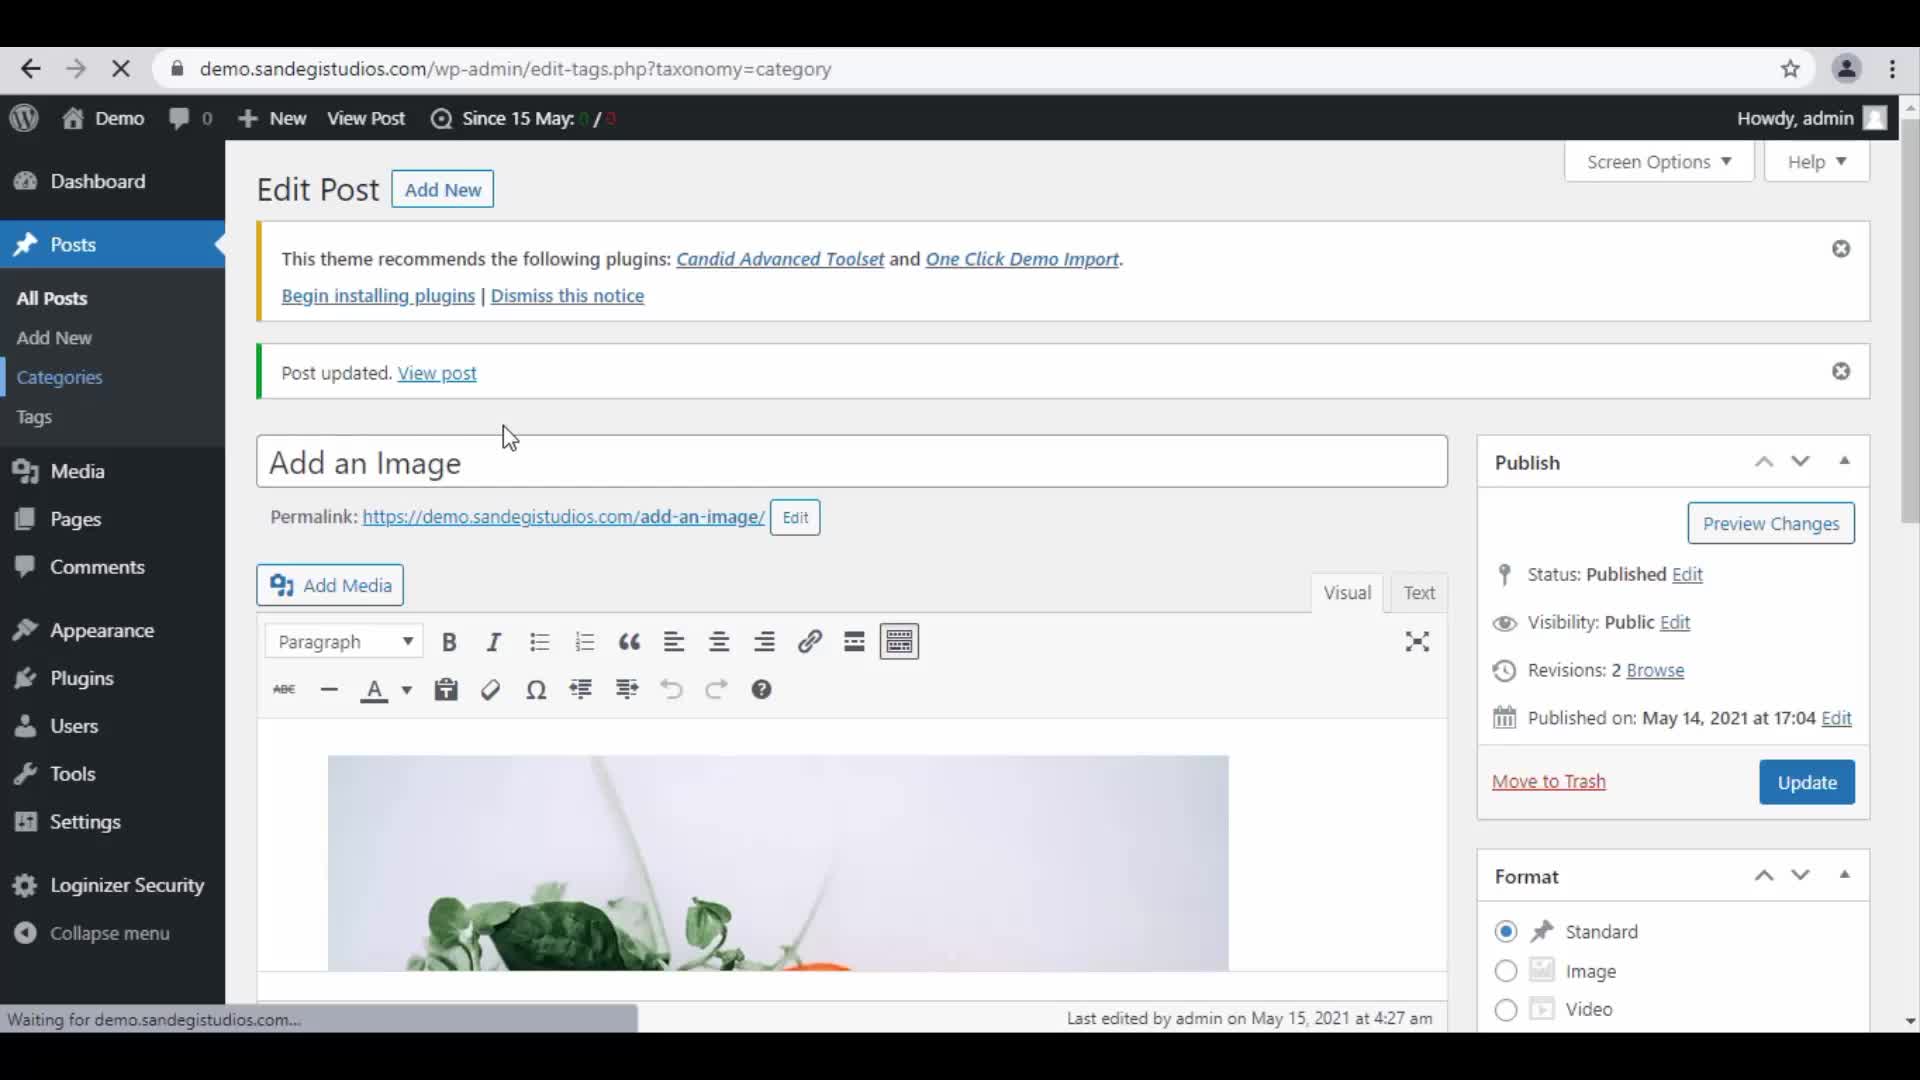The image size is (1920, 1080).
Task: Open text color dropdown arrow
Action: (x=406, y=690)
